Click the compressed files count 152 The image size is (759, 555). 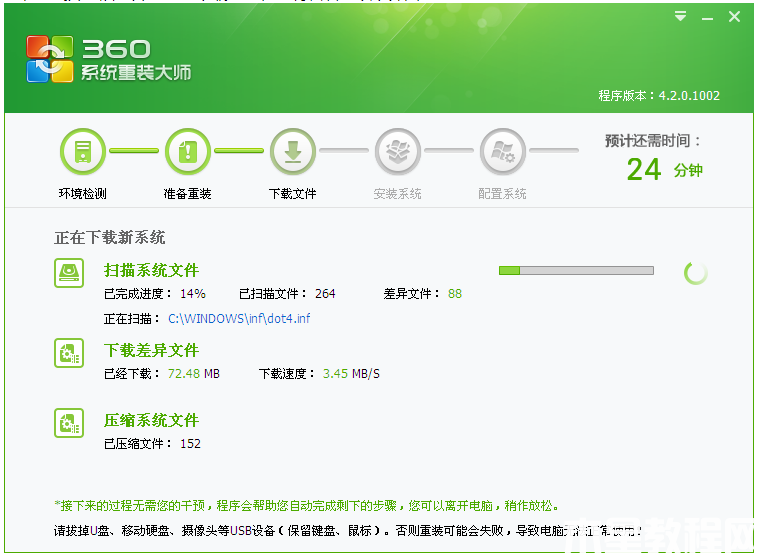point(190,444)
